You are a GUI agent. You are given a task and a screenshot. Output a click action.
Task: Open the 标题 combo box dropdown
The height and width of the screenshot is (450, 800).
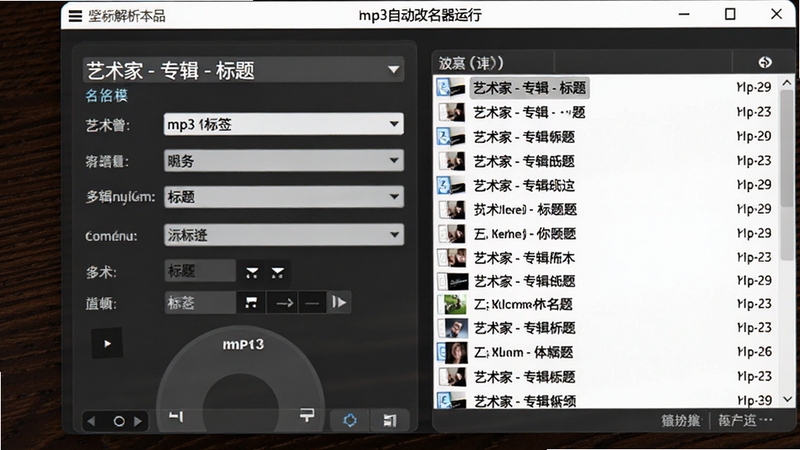click(x=284, y=196)
